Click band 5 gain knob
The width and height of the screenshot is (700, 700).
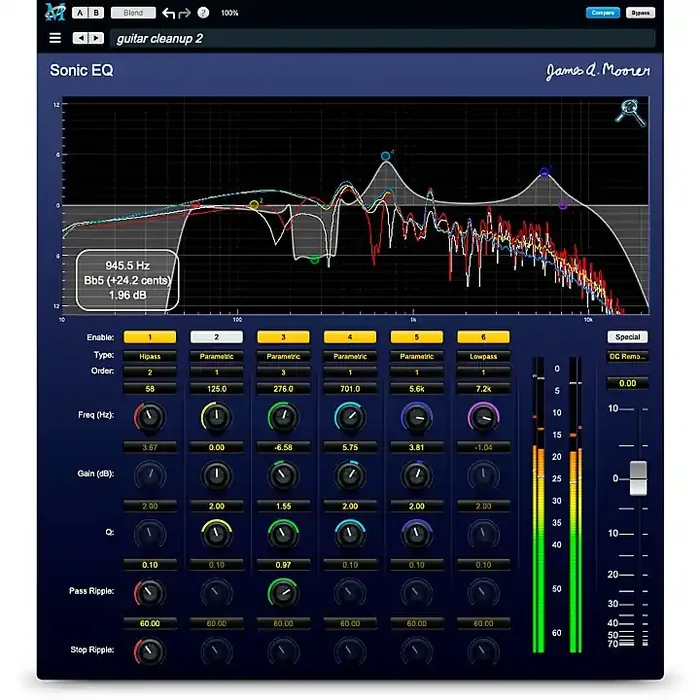pos(417,475)
